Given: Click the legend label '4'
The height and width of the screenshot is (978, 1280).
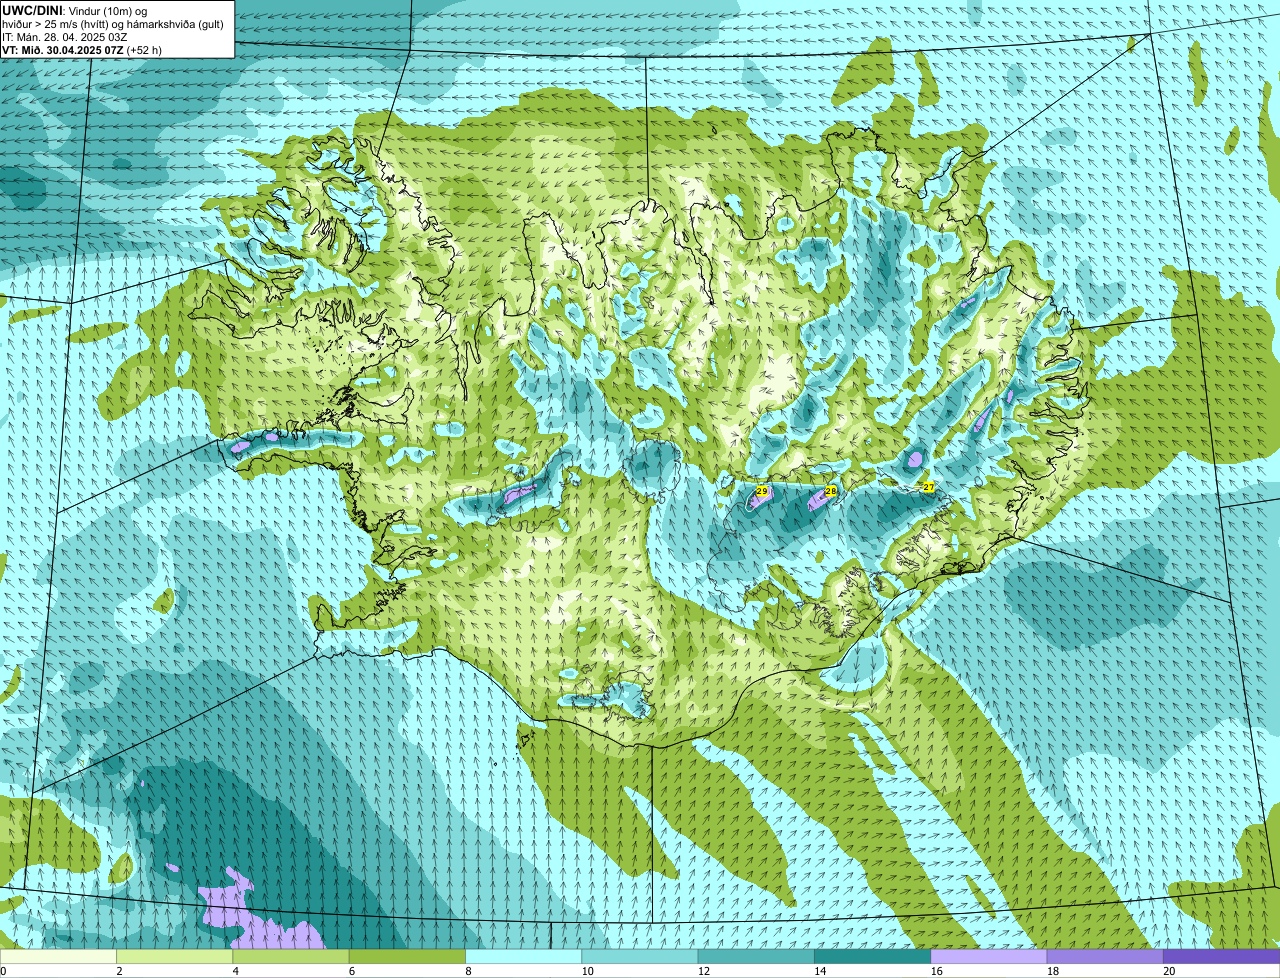Looking at the screenshot, I should 235,971.
